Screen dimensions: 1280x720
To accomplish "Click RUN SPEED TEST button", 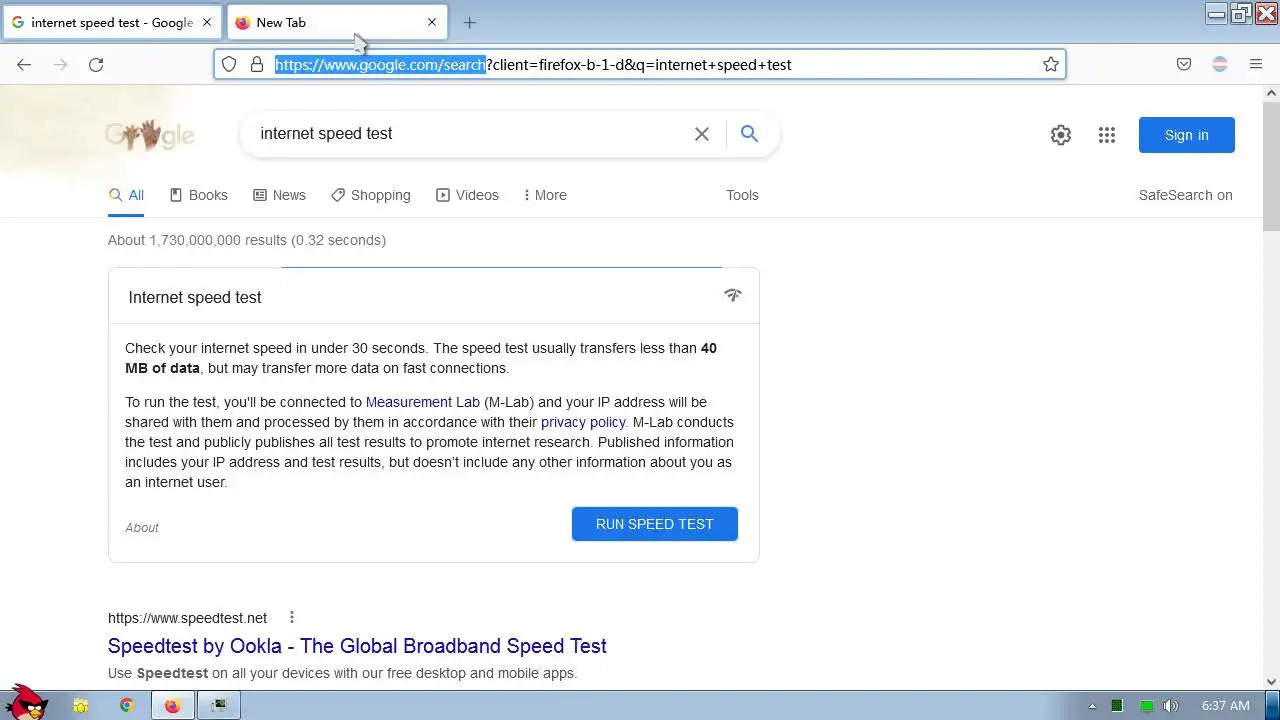I will (655, 524).
